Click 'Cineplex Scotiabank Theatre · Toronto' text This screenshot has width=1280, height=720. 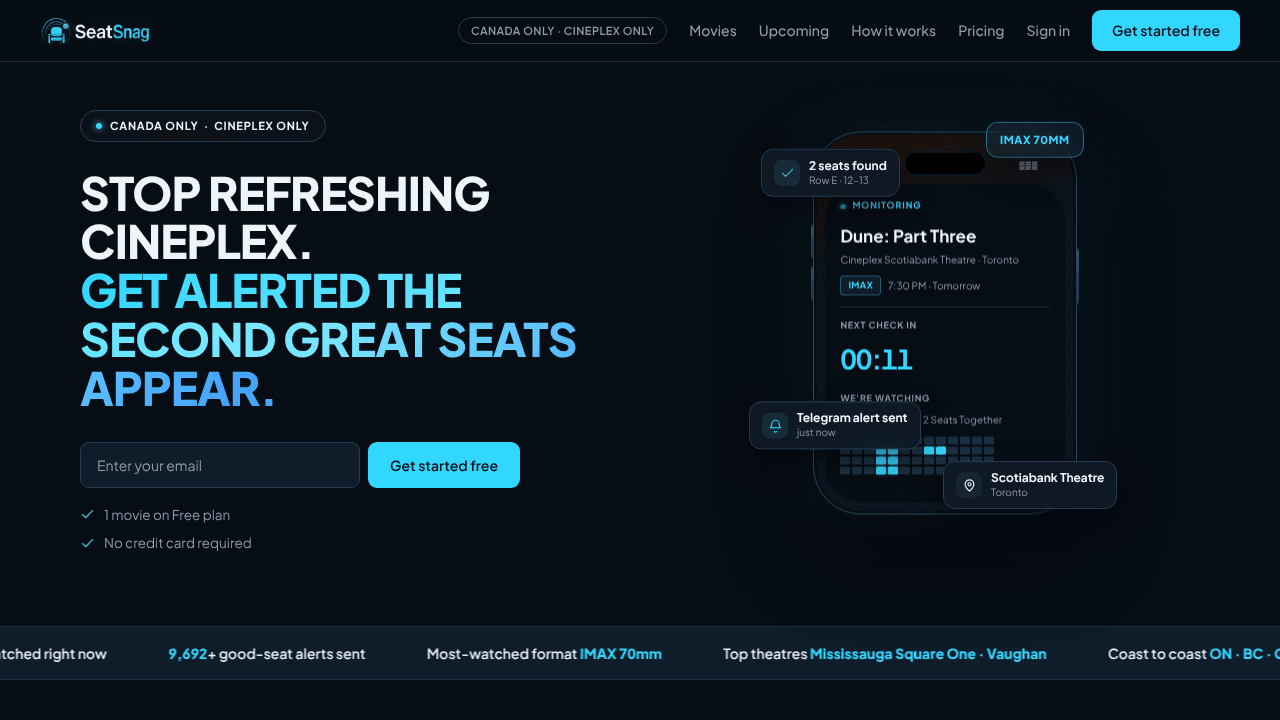click(x=930, y=260)
